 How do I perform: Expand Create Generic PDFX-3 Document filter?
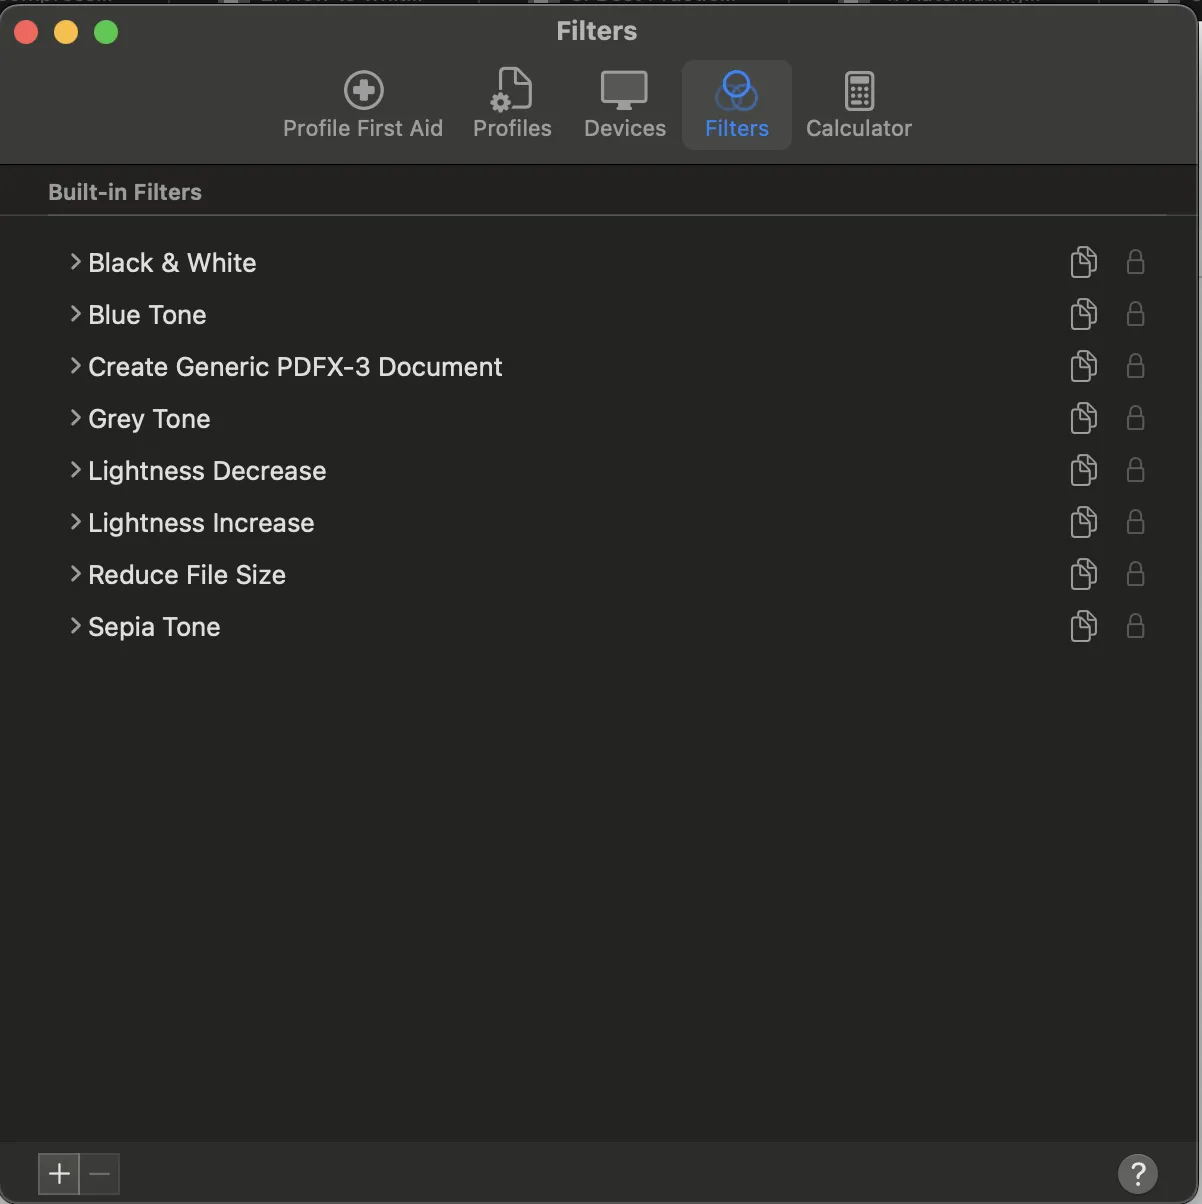pyautogui.click(x=75, y=366)
